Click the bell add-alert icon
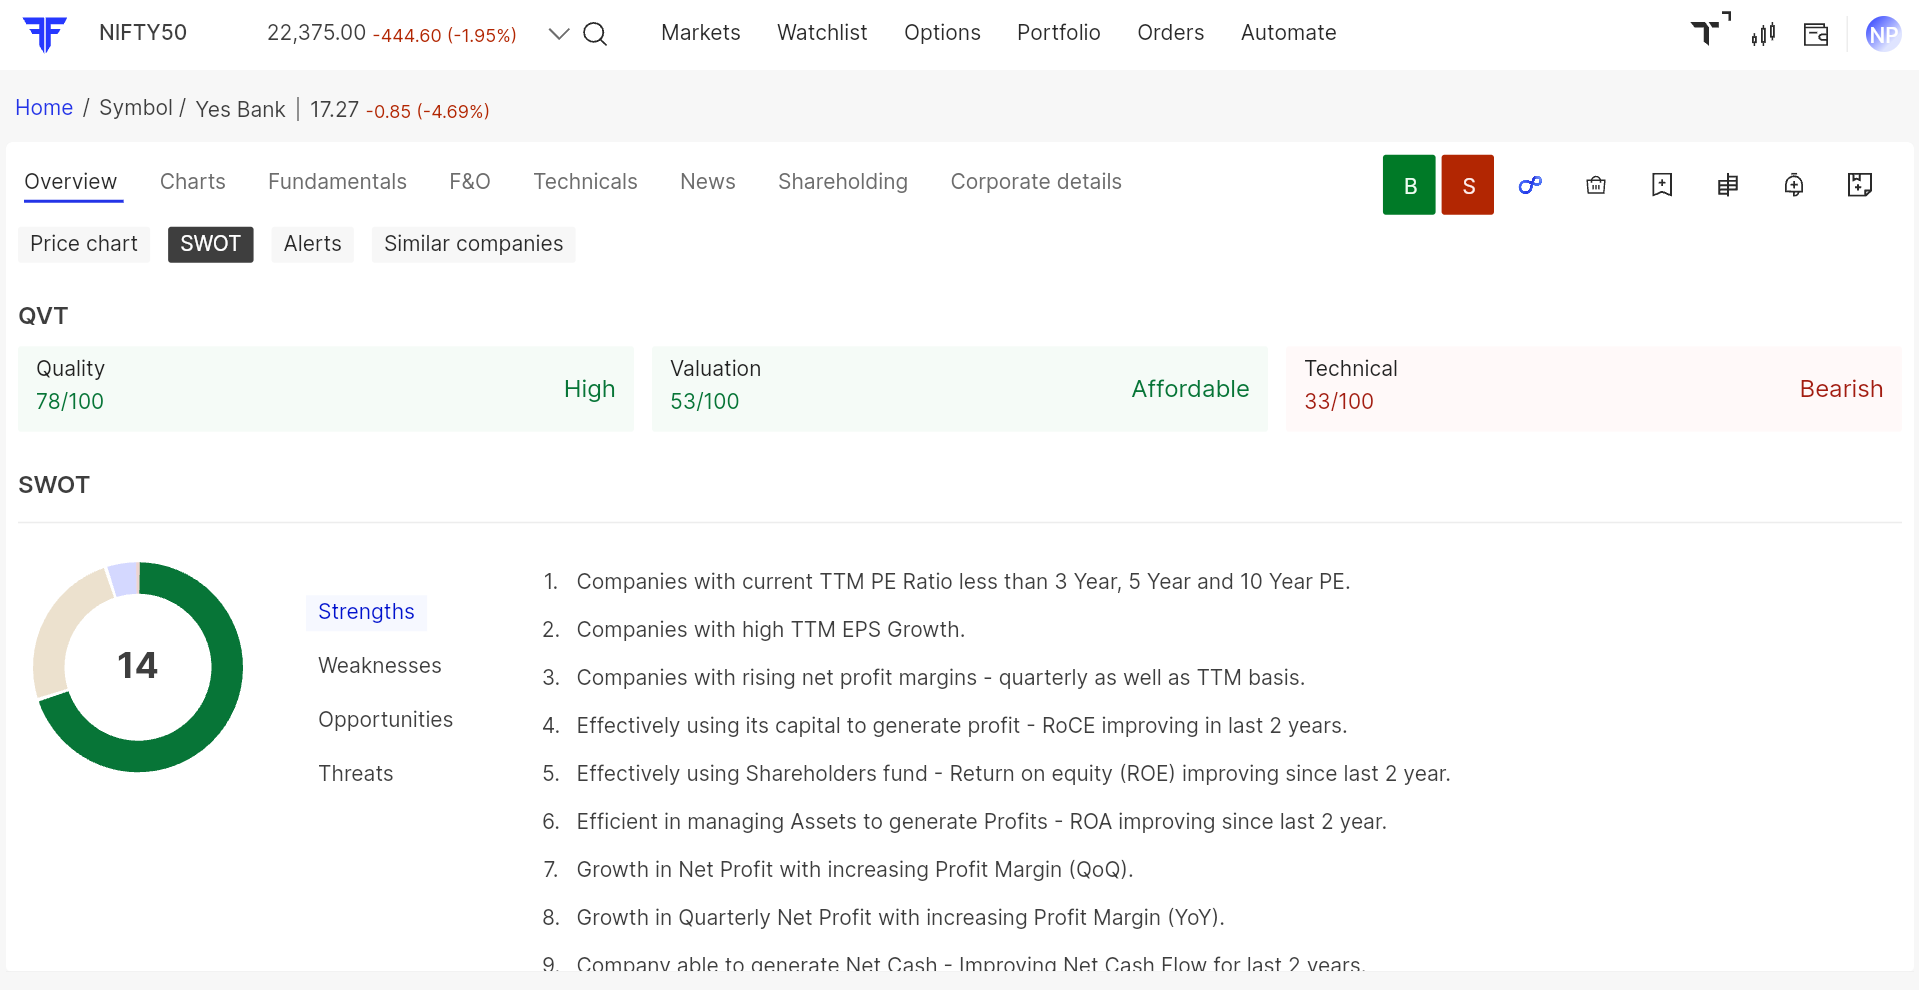This screenshot has width=1919, height=990. 1794,185
